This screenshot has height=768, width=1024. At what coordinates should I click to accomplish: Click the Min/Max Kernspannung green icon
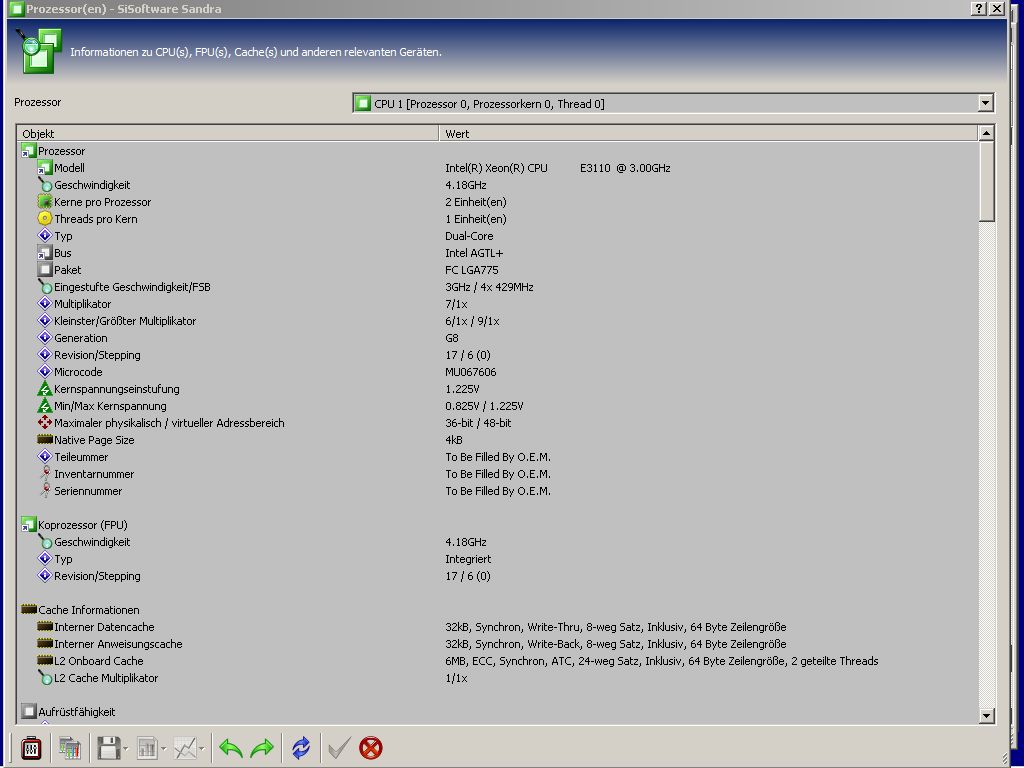click(44, 406)
